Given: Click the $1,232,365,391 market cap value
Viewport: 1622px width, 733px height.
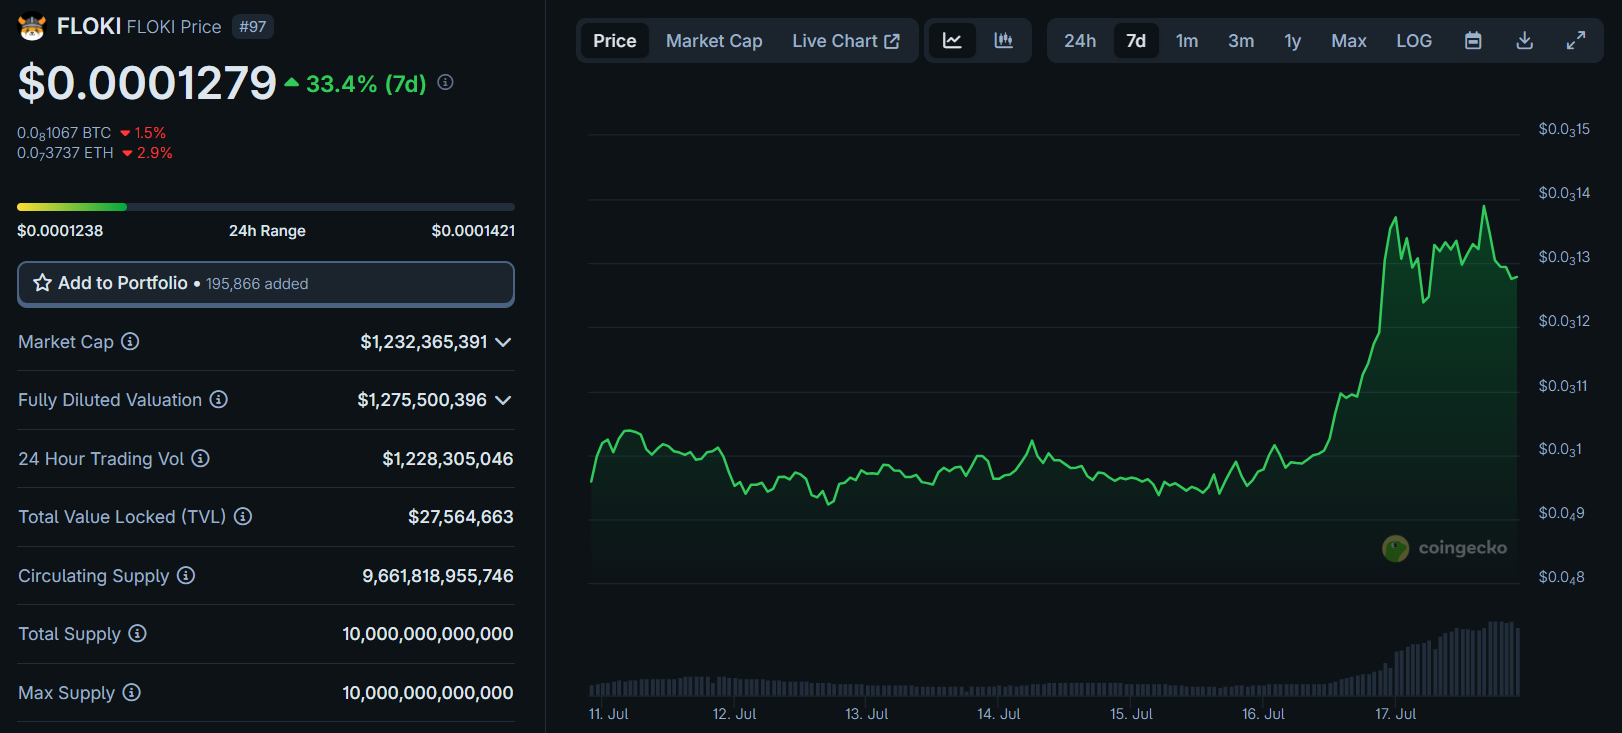Looking at the screenshot, I should [x=424, y=342].
